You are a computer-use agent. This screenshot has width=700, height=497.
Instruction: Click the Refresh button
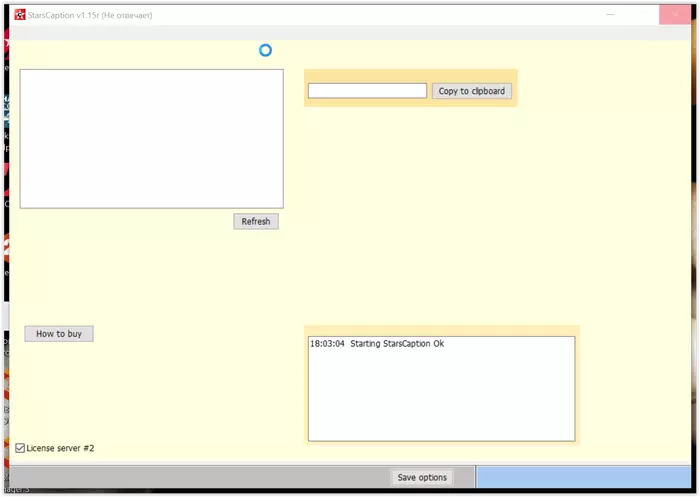point(256,221)
